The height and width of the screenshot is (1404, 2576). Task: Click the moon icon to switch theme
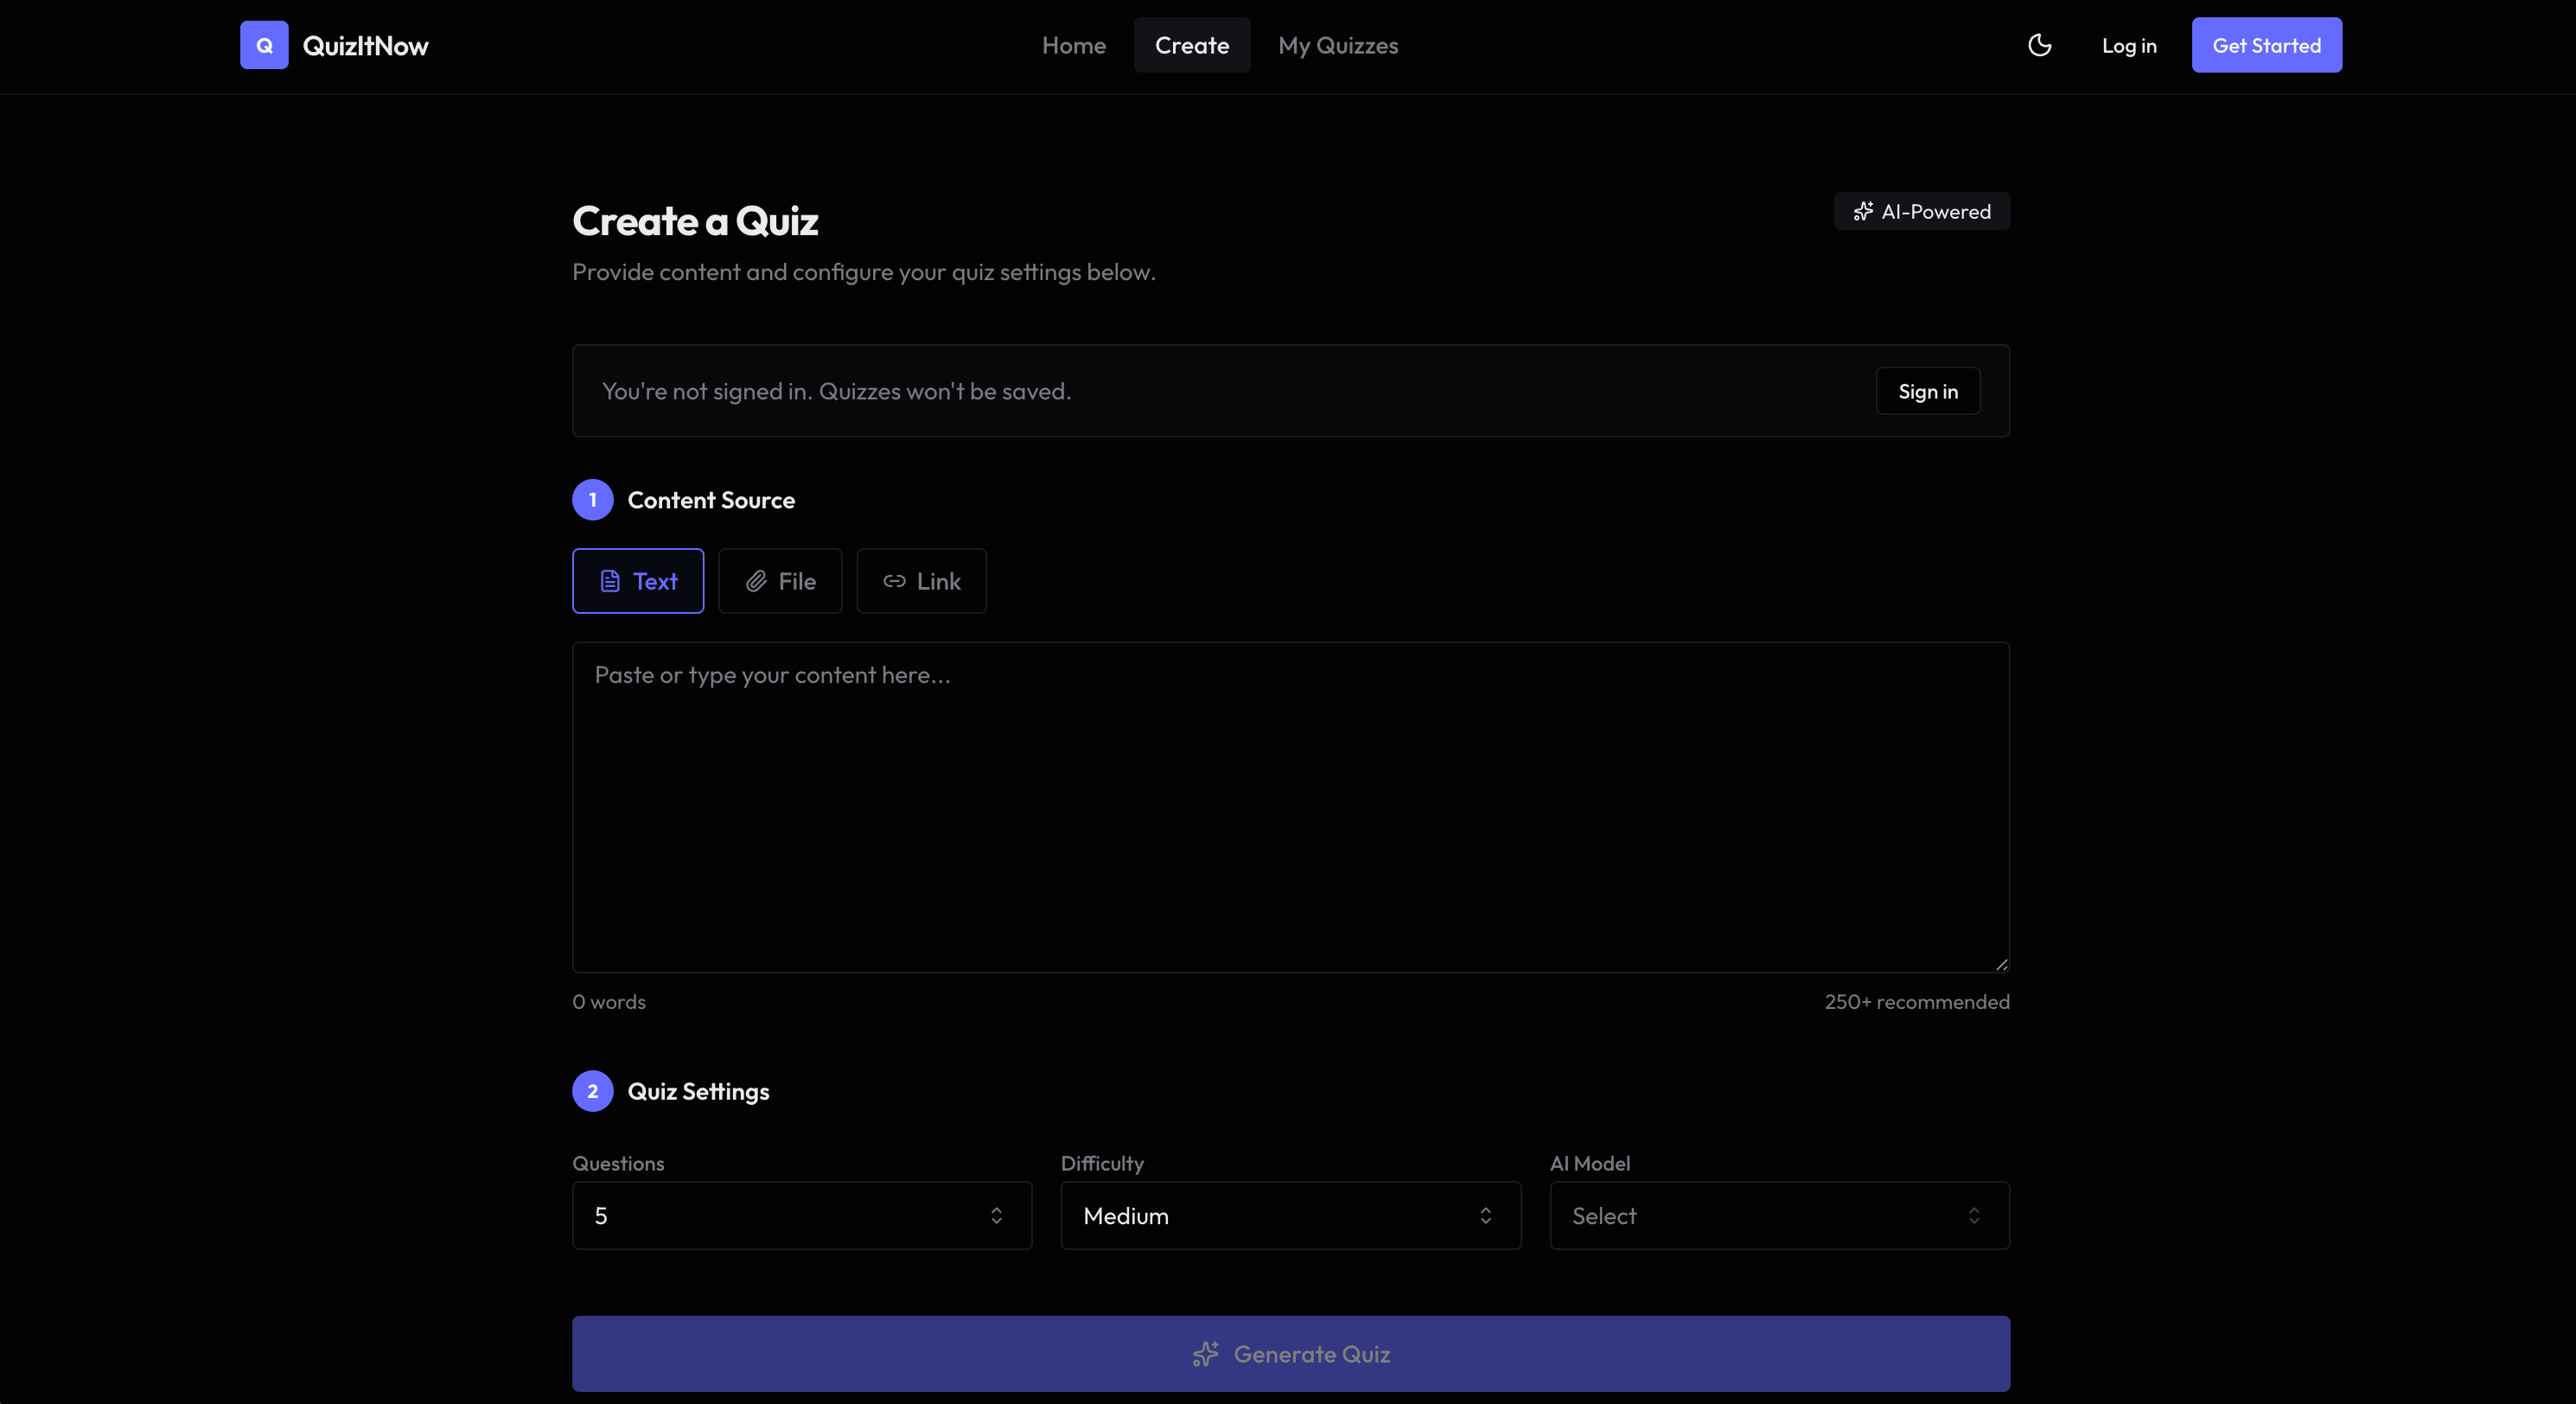(x=2039, y=45)
